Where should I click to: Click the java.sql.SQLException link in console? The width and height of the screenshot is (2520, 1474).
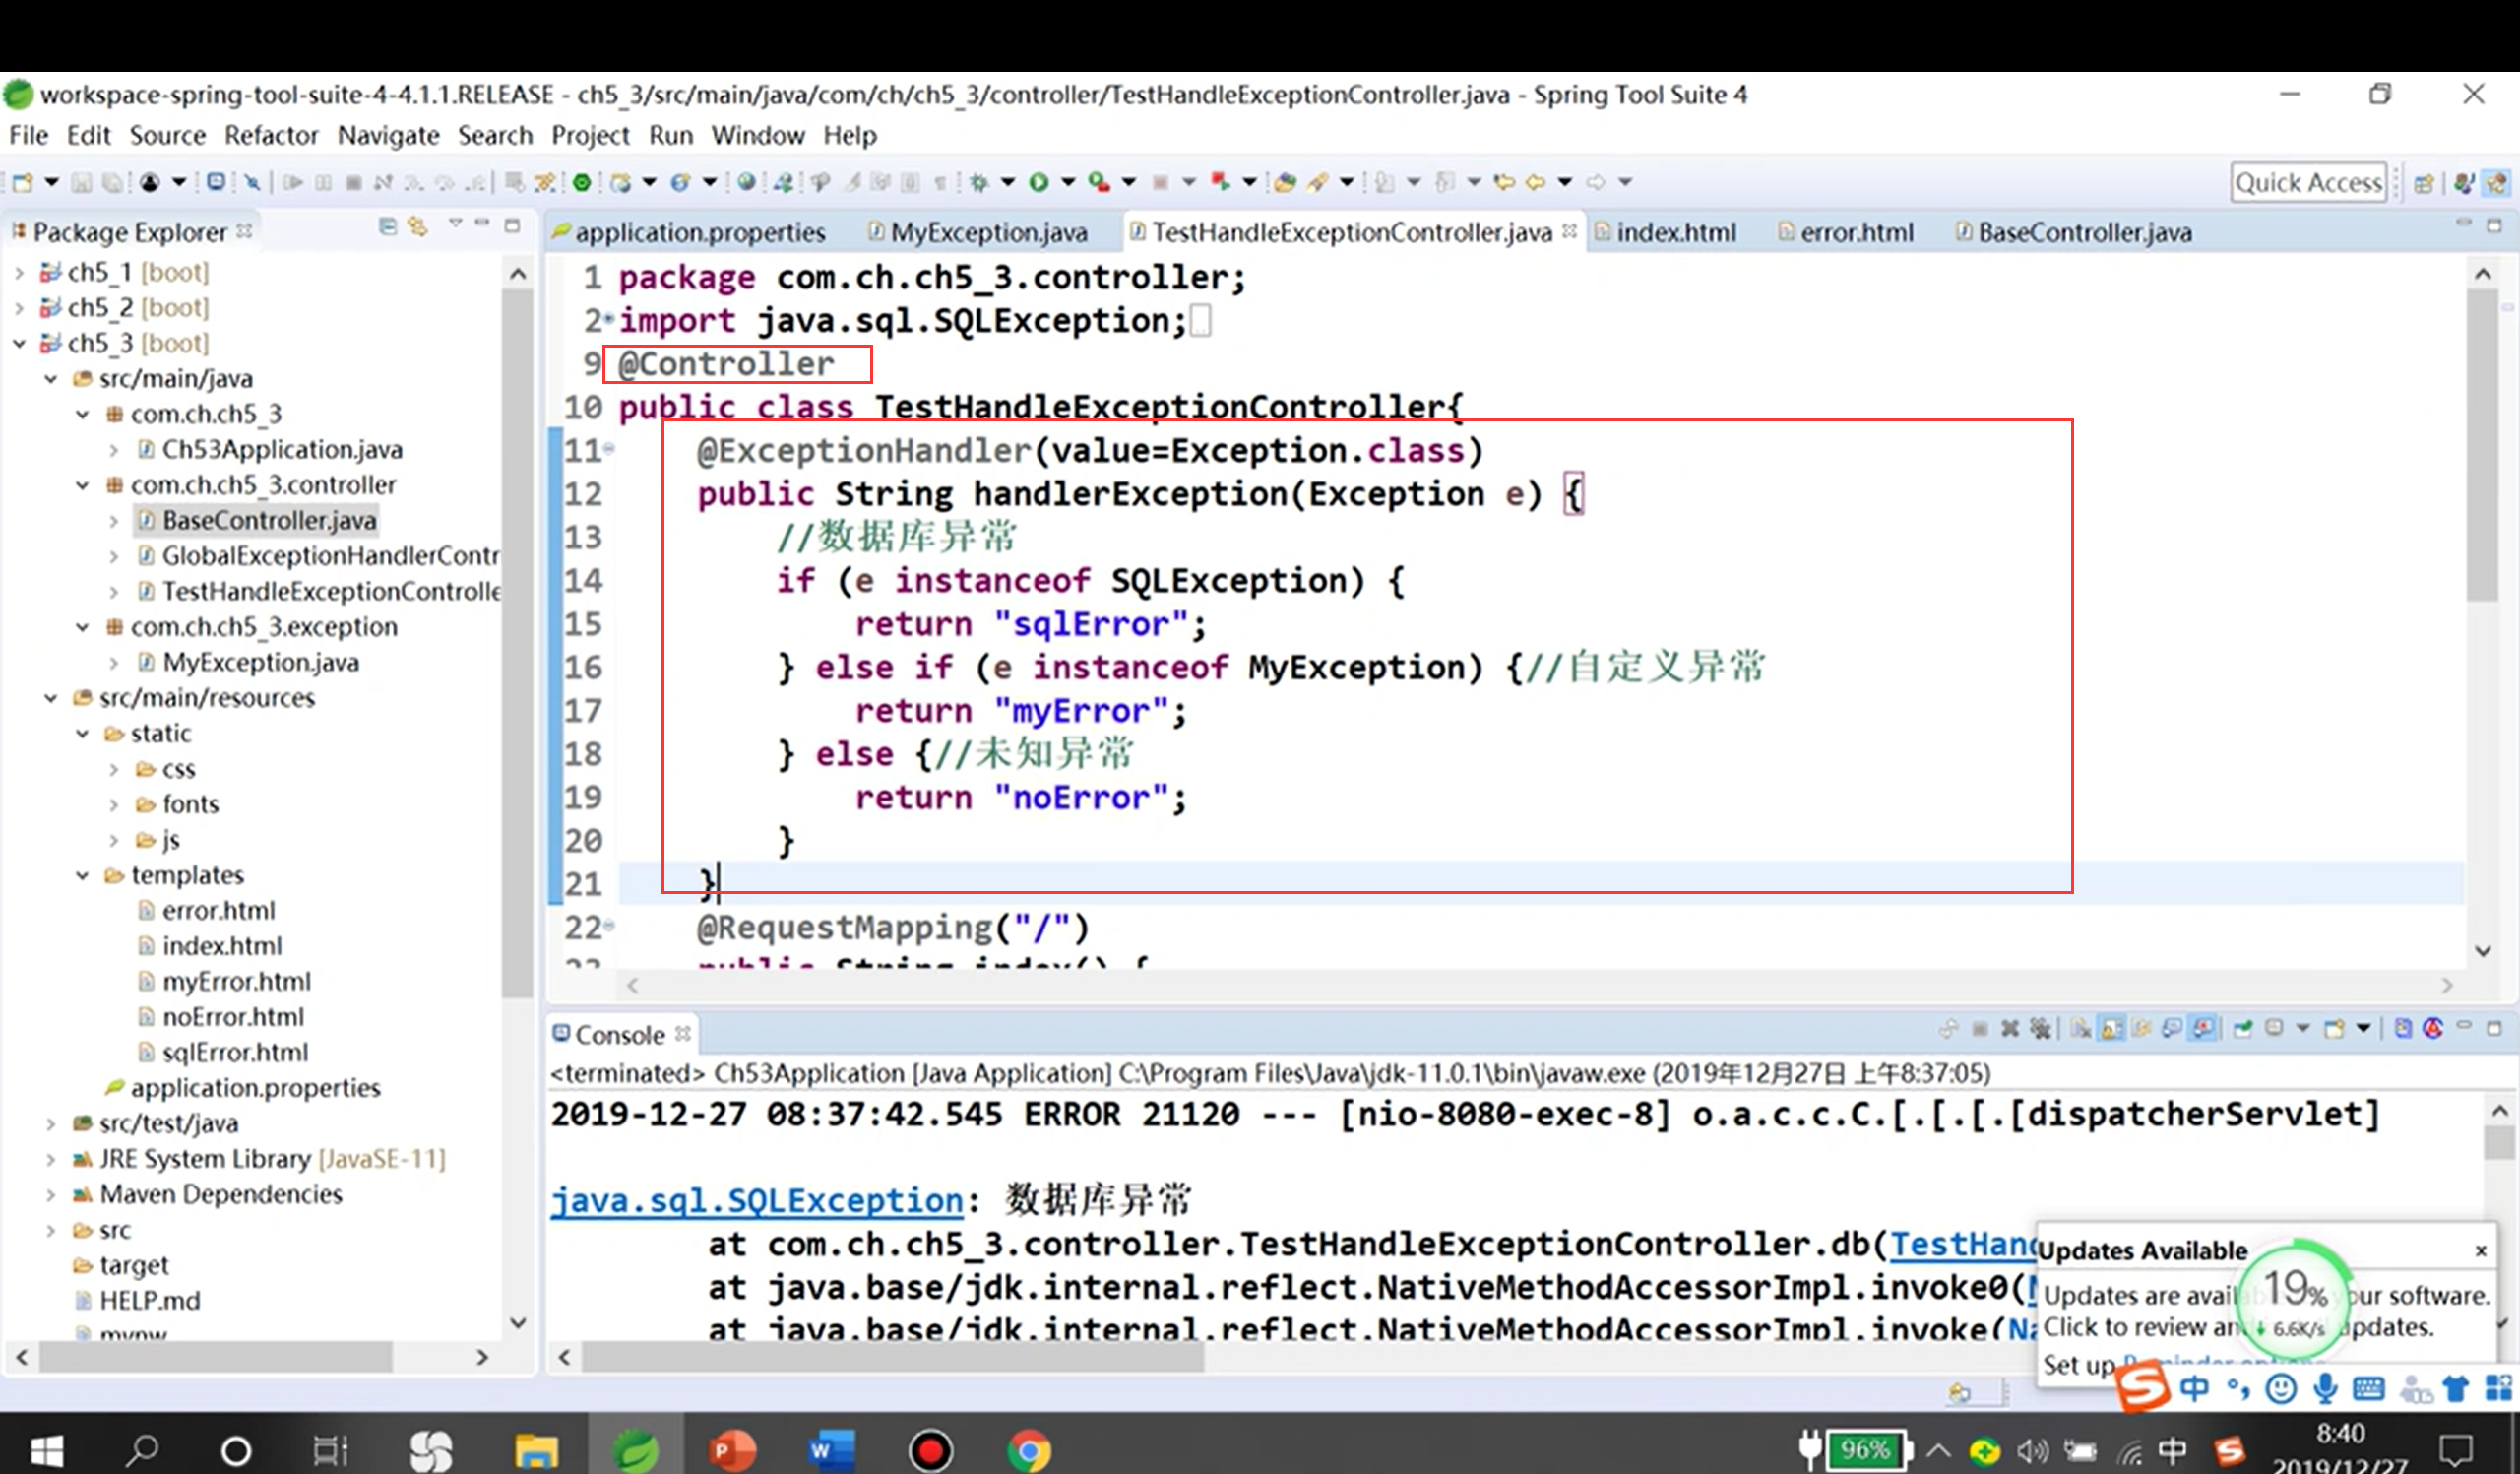coord(756,1200)
